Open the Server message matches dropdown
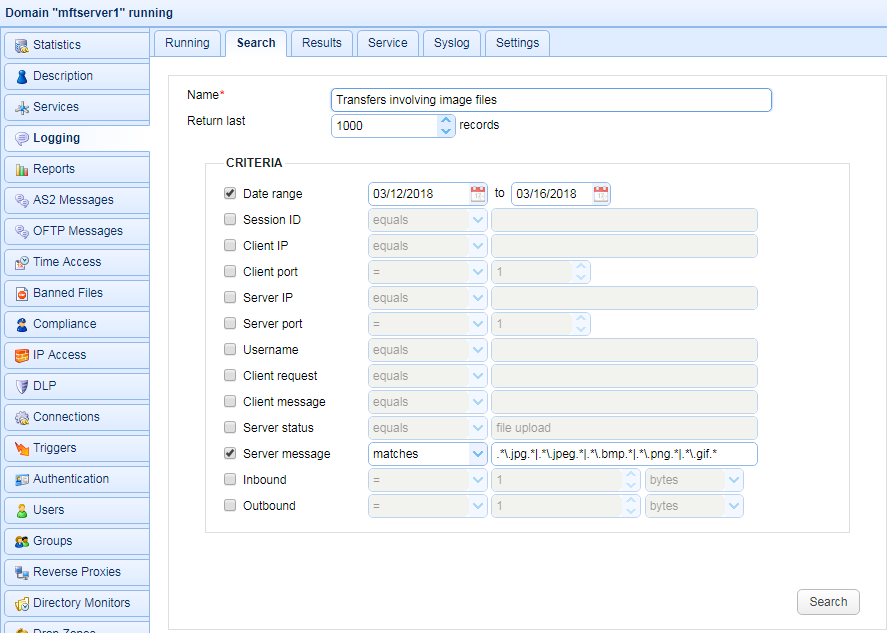 click(427, 453)
